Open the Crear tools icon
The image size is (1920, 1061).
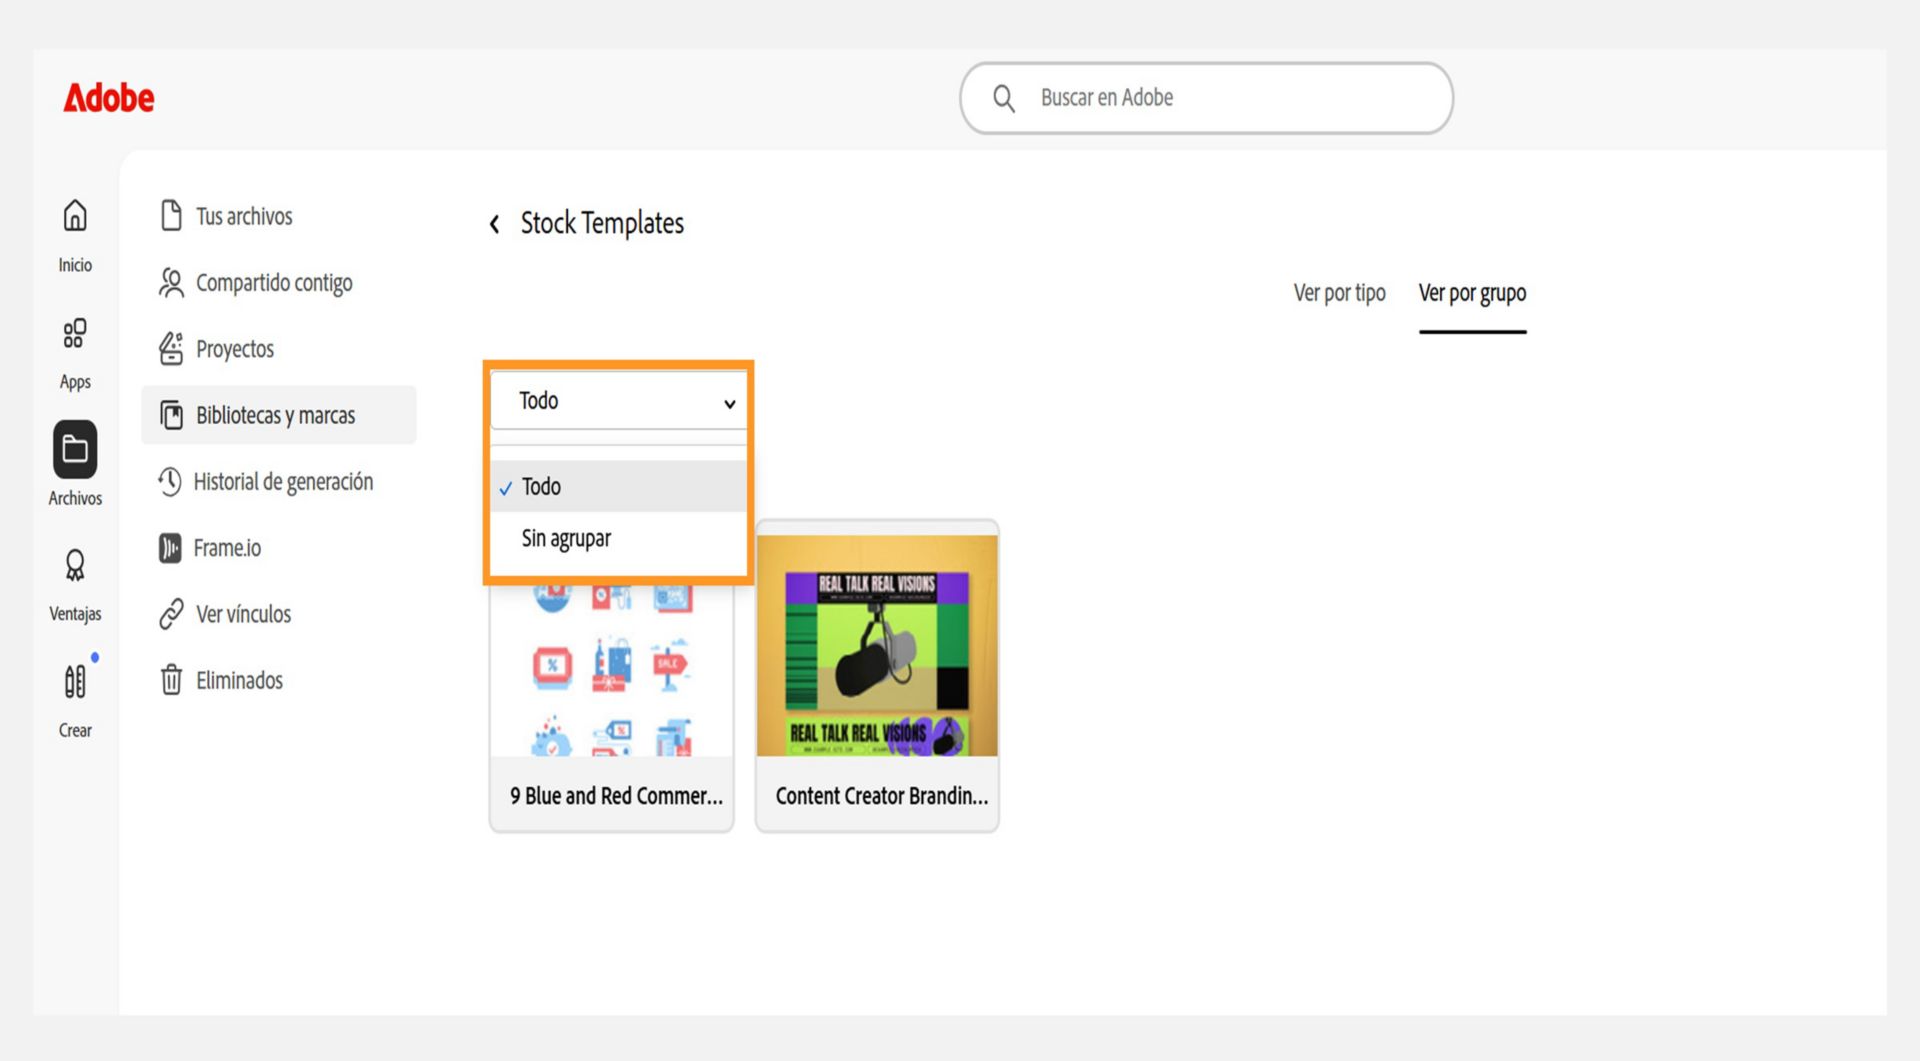tap(75, 681)
